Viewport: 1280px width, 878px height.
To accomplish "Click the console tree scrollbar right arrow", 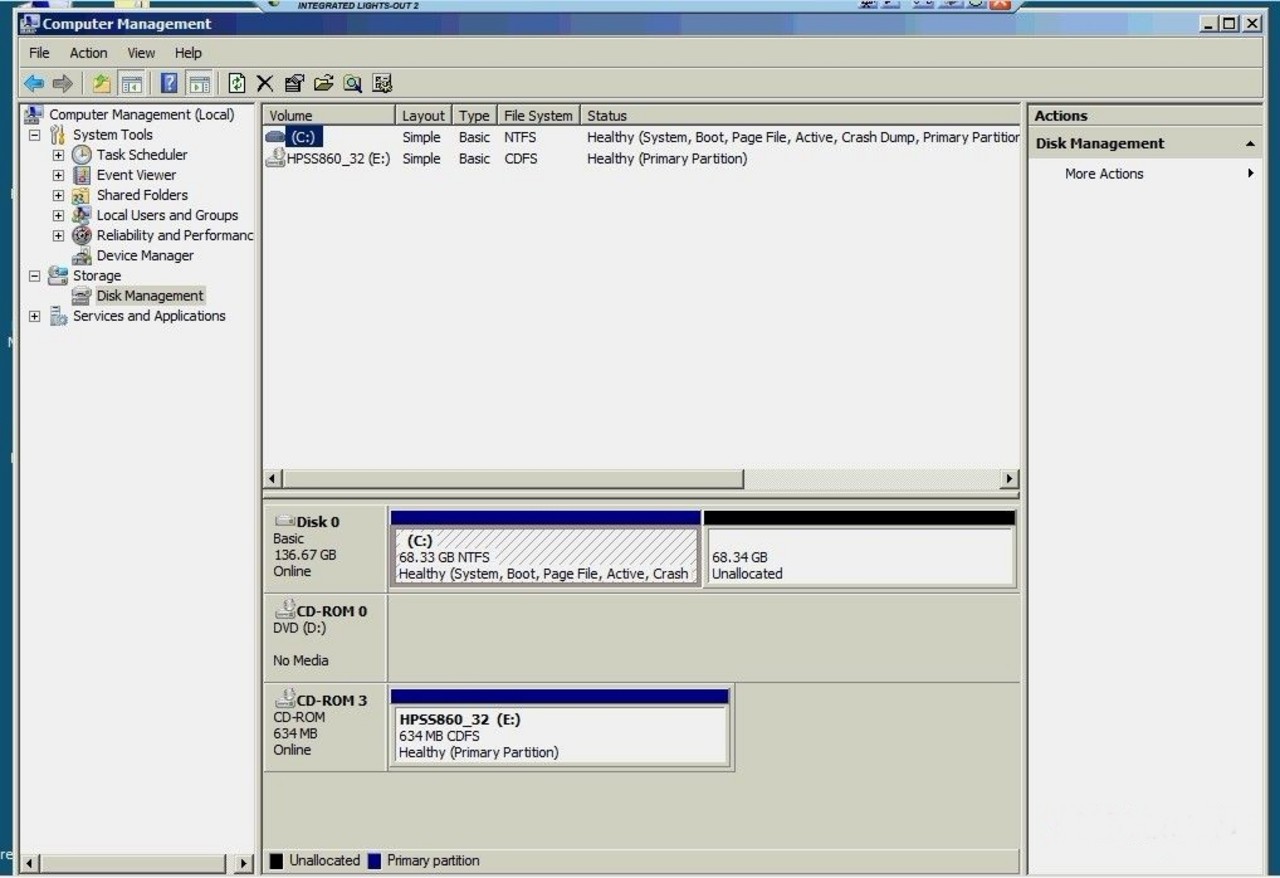I will point(244,863).
